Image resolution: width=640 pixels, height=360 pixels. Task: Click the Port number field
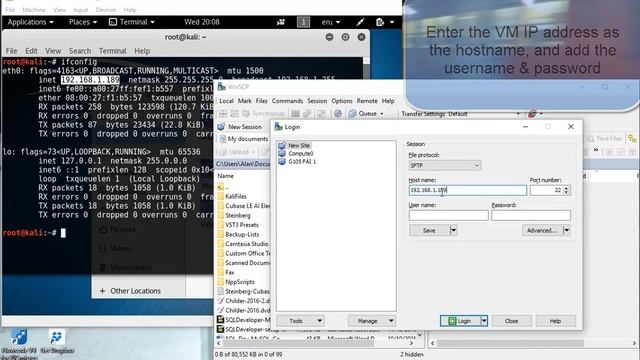click(546, 190)
